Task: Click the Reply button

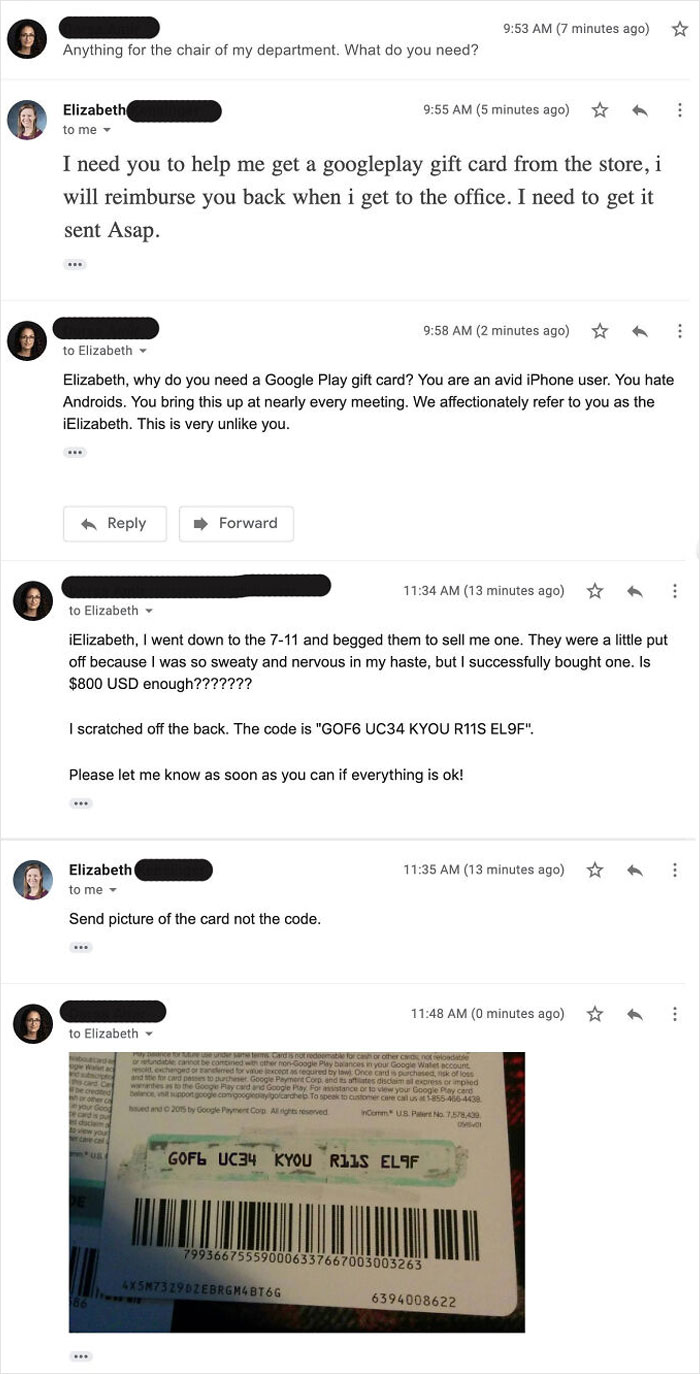Action: click(114, 523)
